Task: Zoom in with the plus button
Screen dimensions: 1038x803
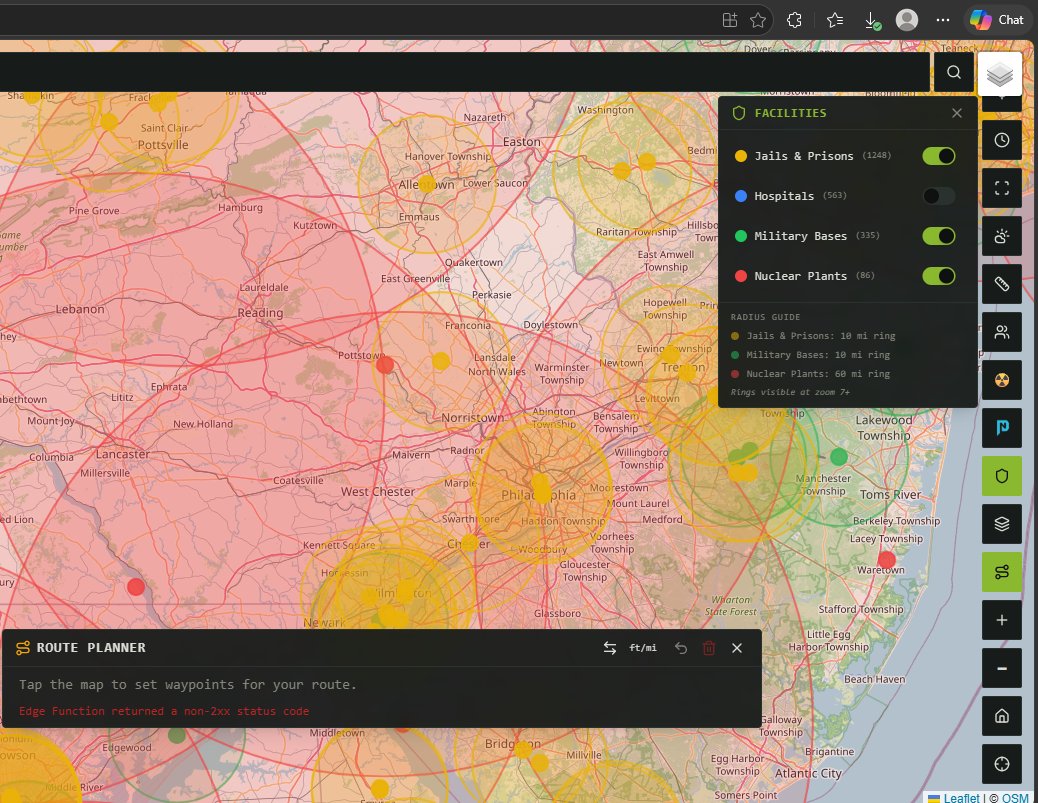Action: point(1002,620)
